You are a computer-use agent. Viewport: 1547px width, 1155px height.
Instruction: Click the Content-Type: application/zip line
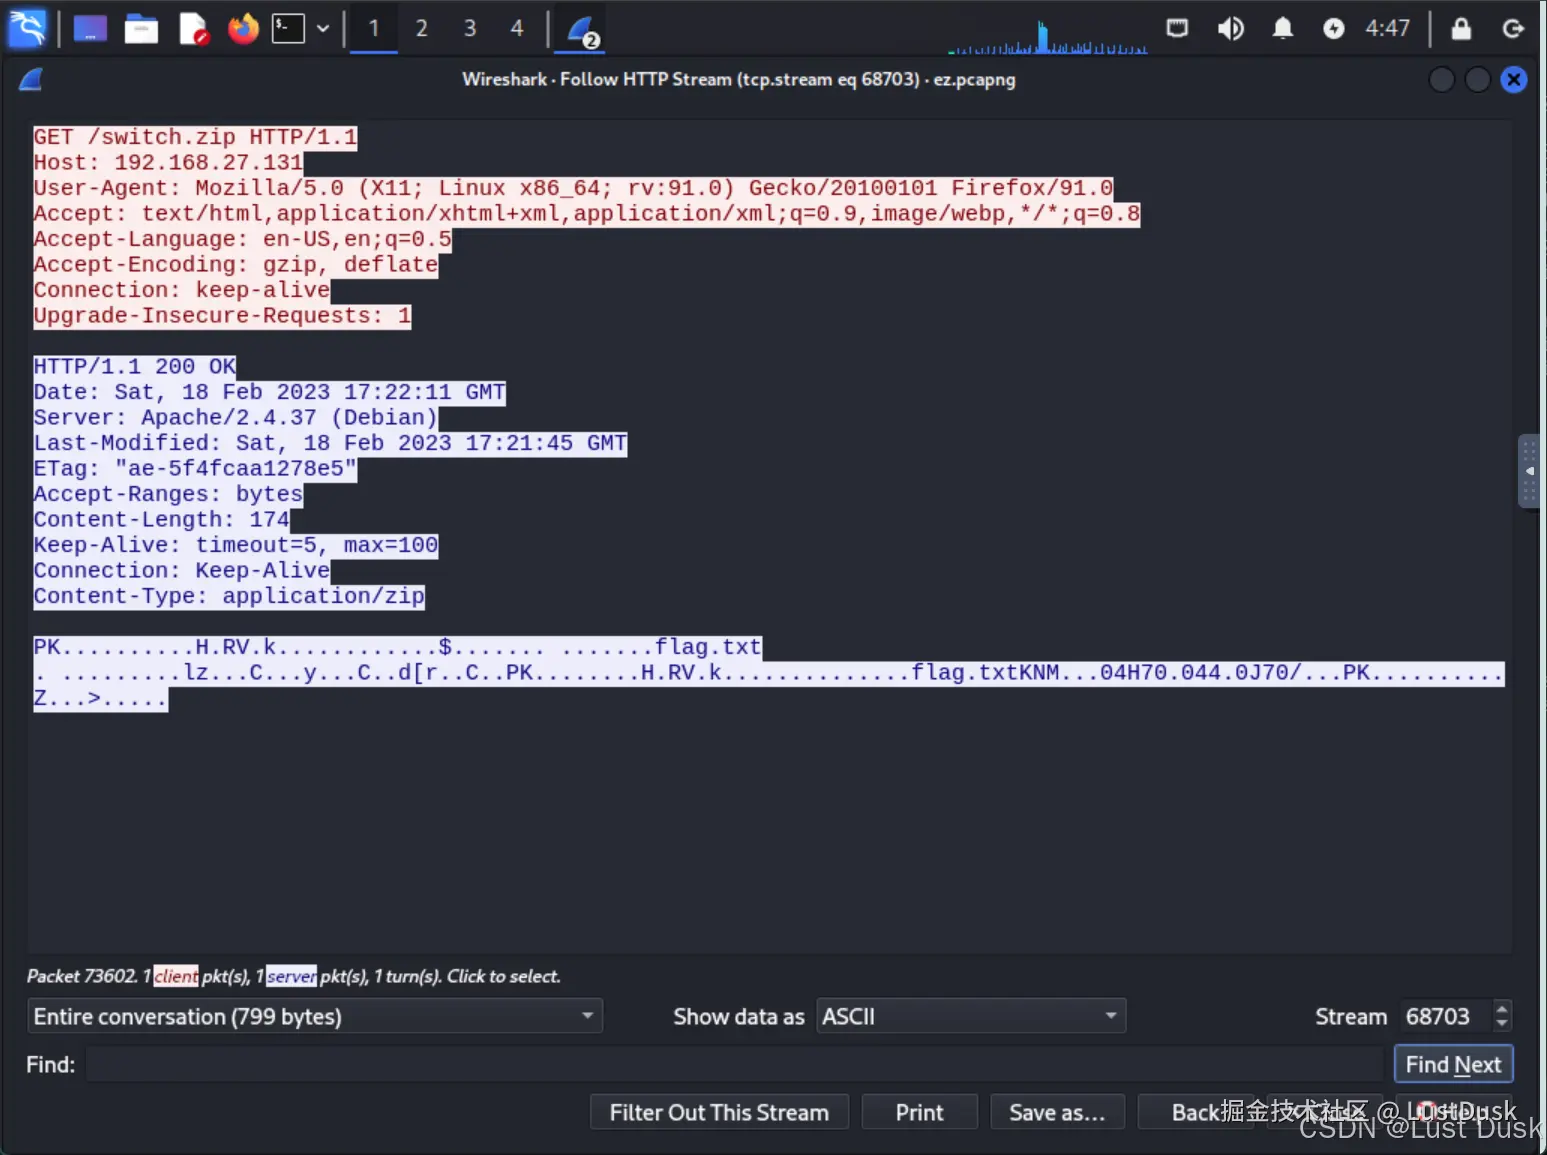click(x=229, y=597)
